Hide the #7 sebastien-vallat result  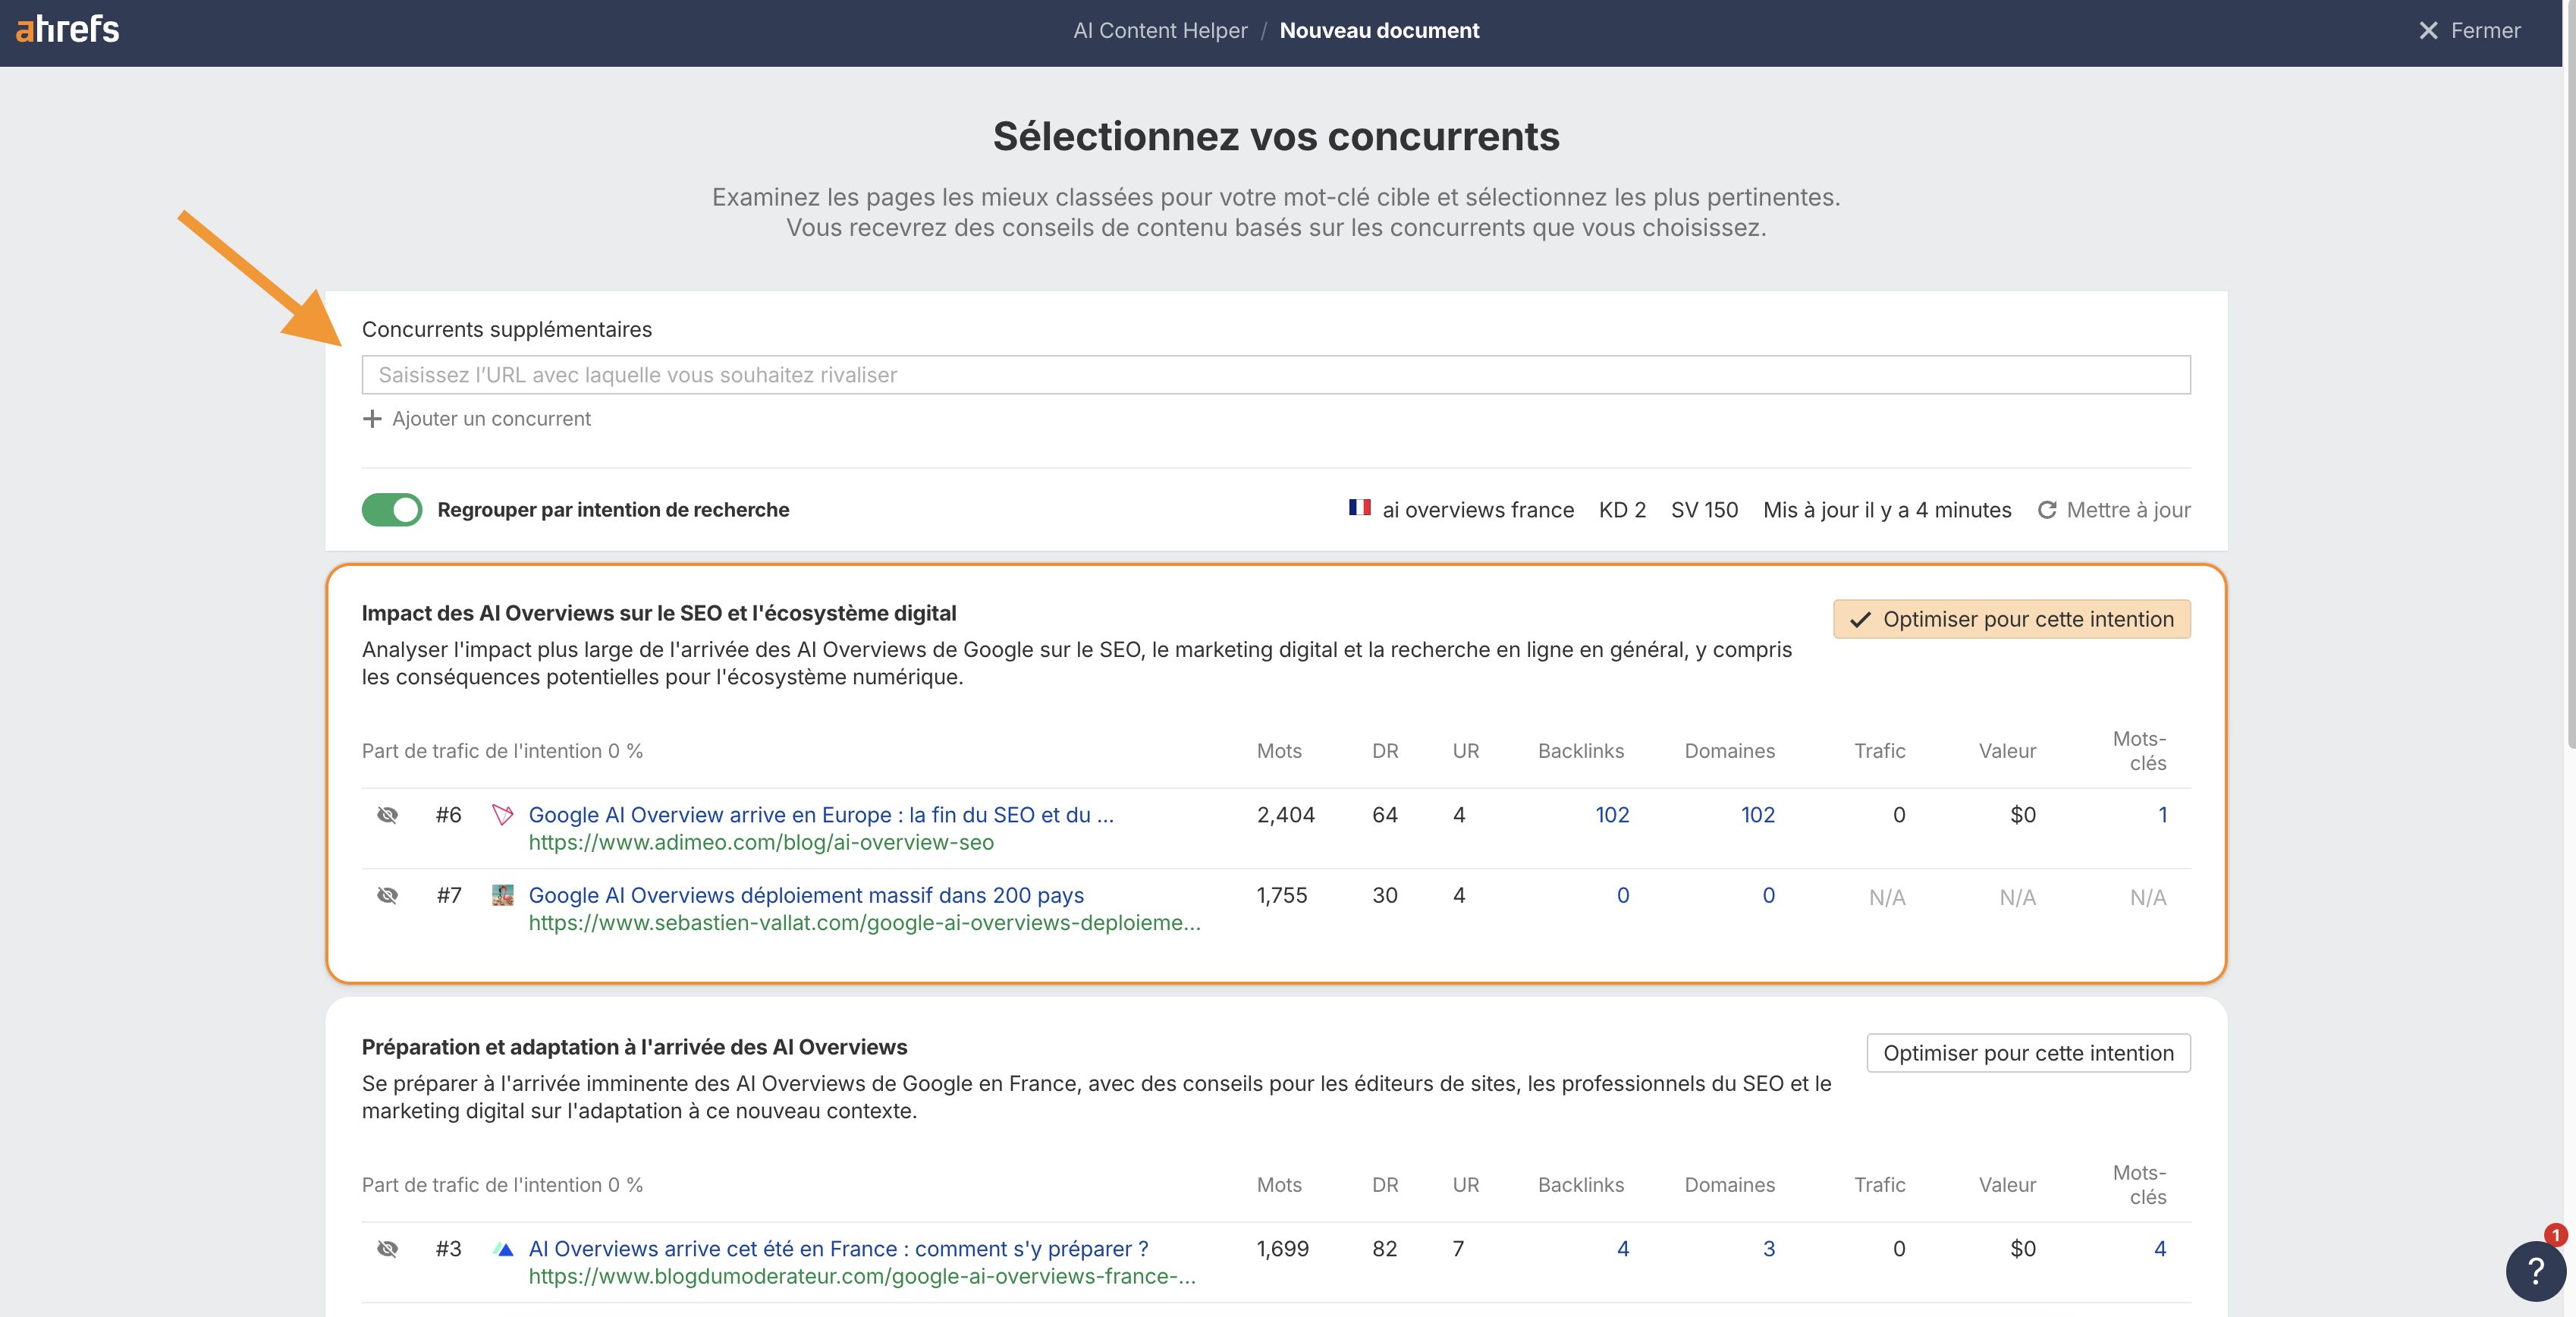tap(387, 895)
